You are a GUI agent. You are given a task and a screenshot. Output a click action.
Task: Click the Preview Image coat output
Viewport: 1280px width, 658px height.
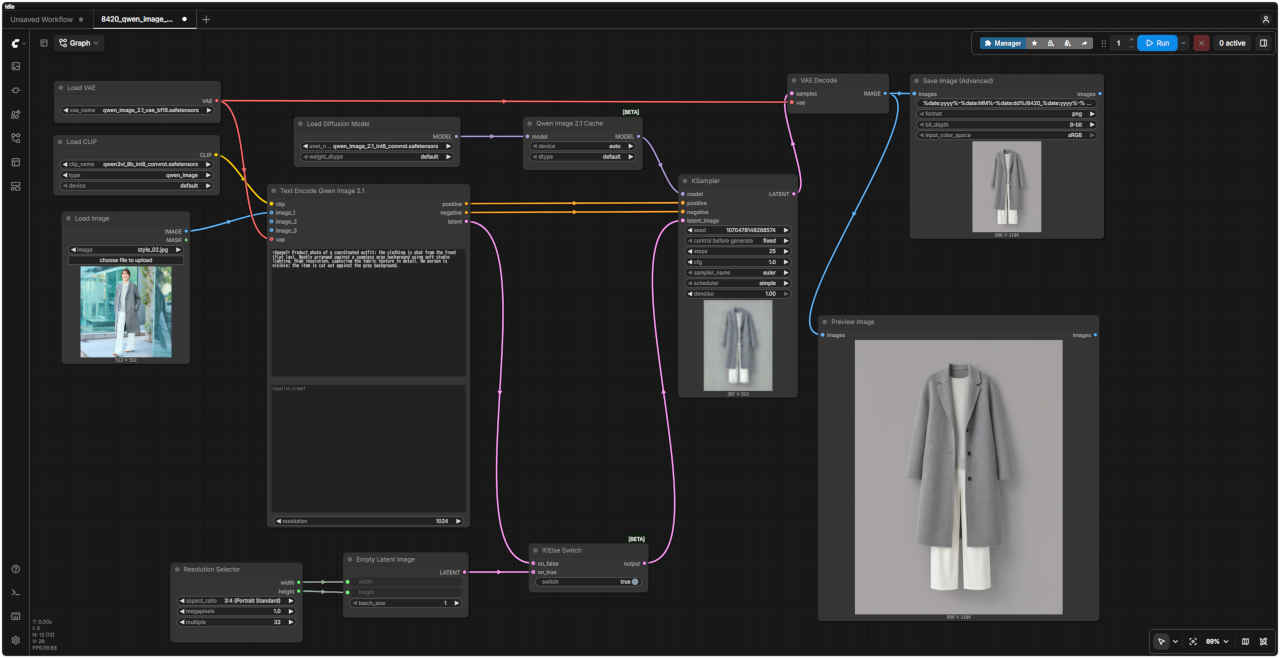pyautogui.click(x=958, y=477)
